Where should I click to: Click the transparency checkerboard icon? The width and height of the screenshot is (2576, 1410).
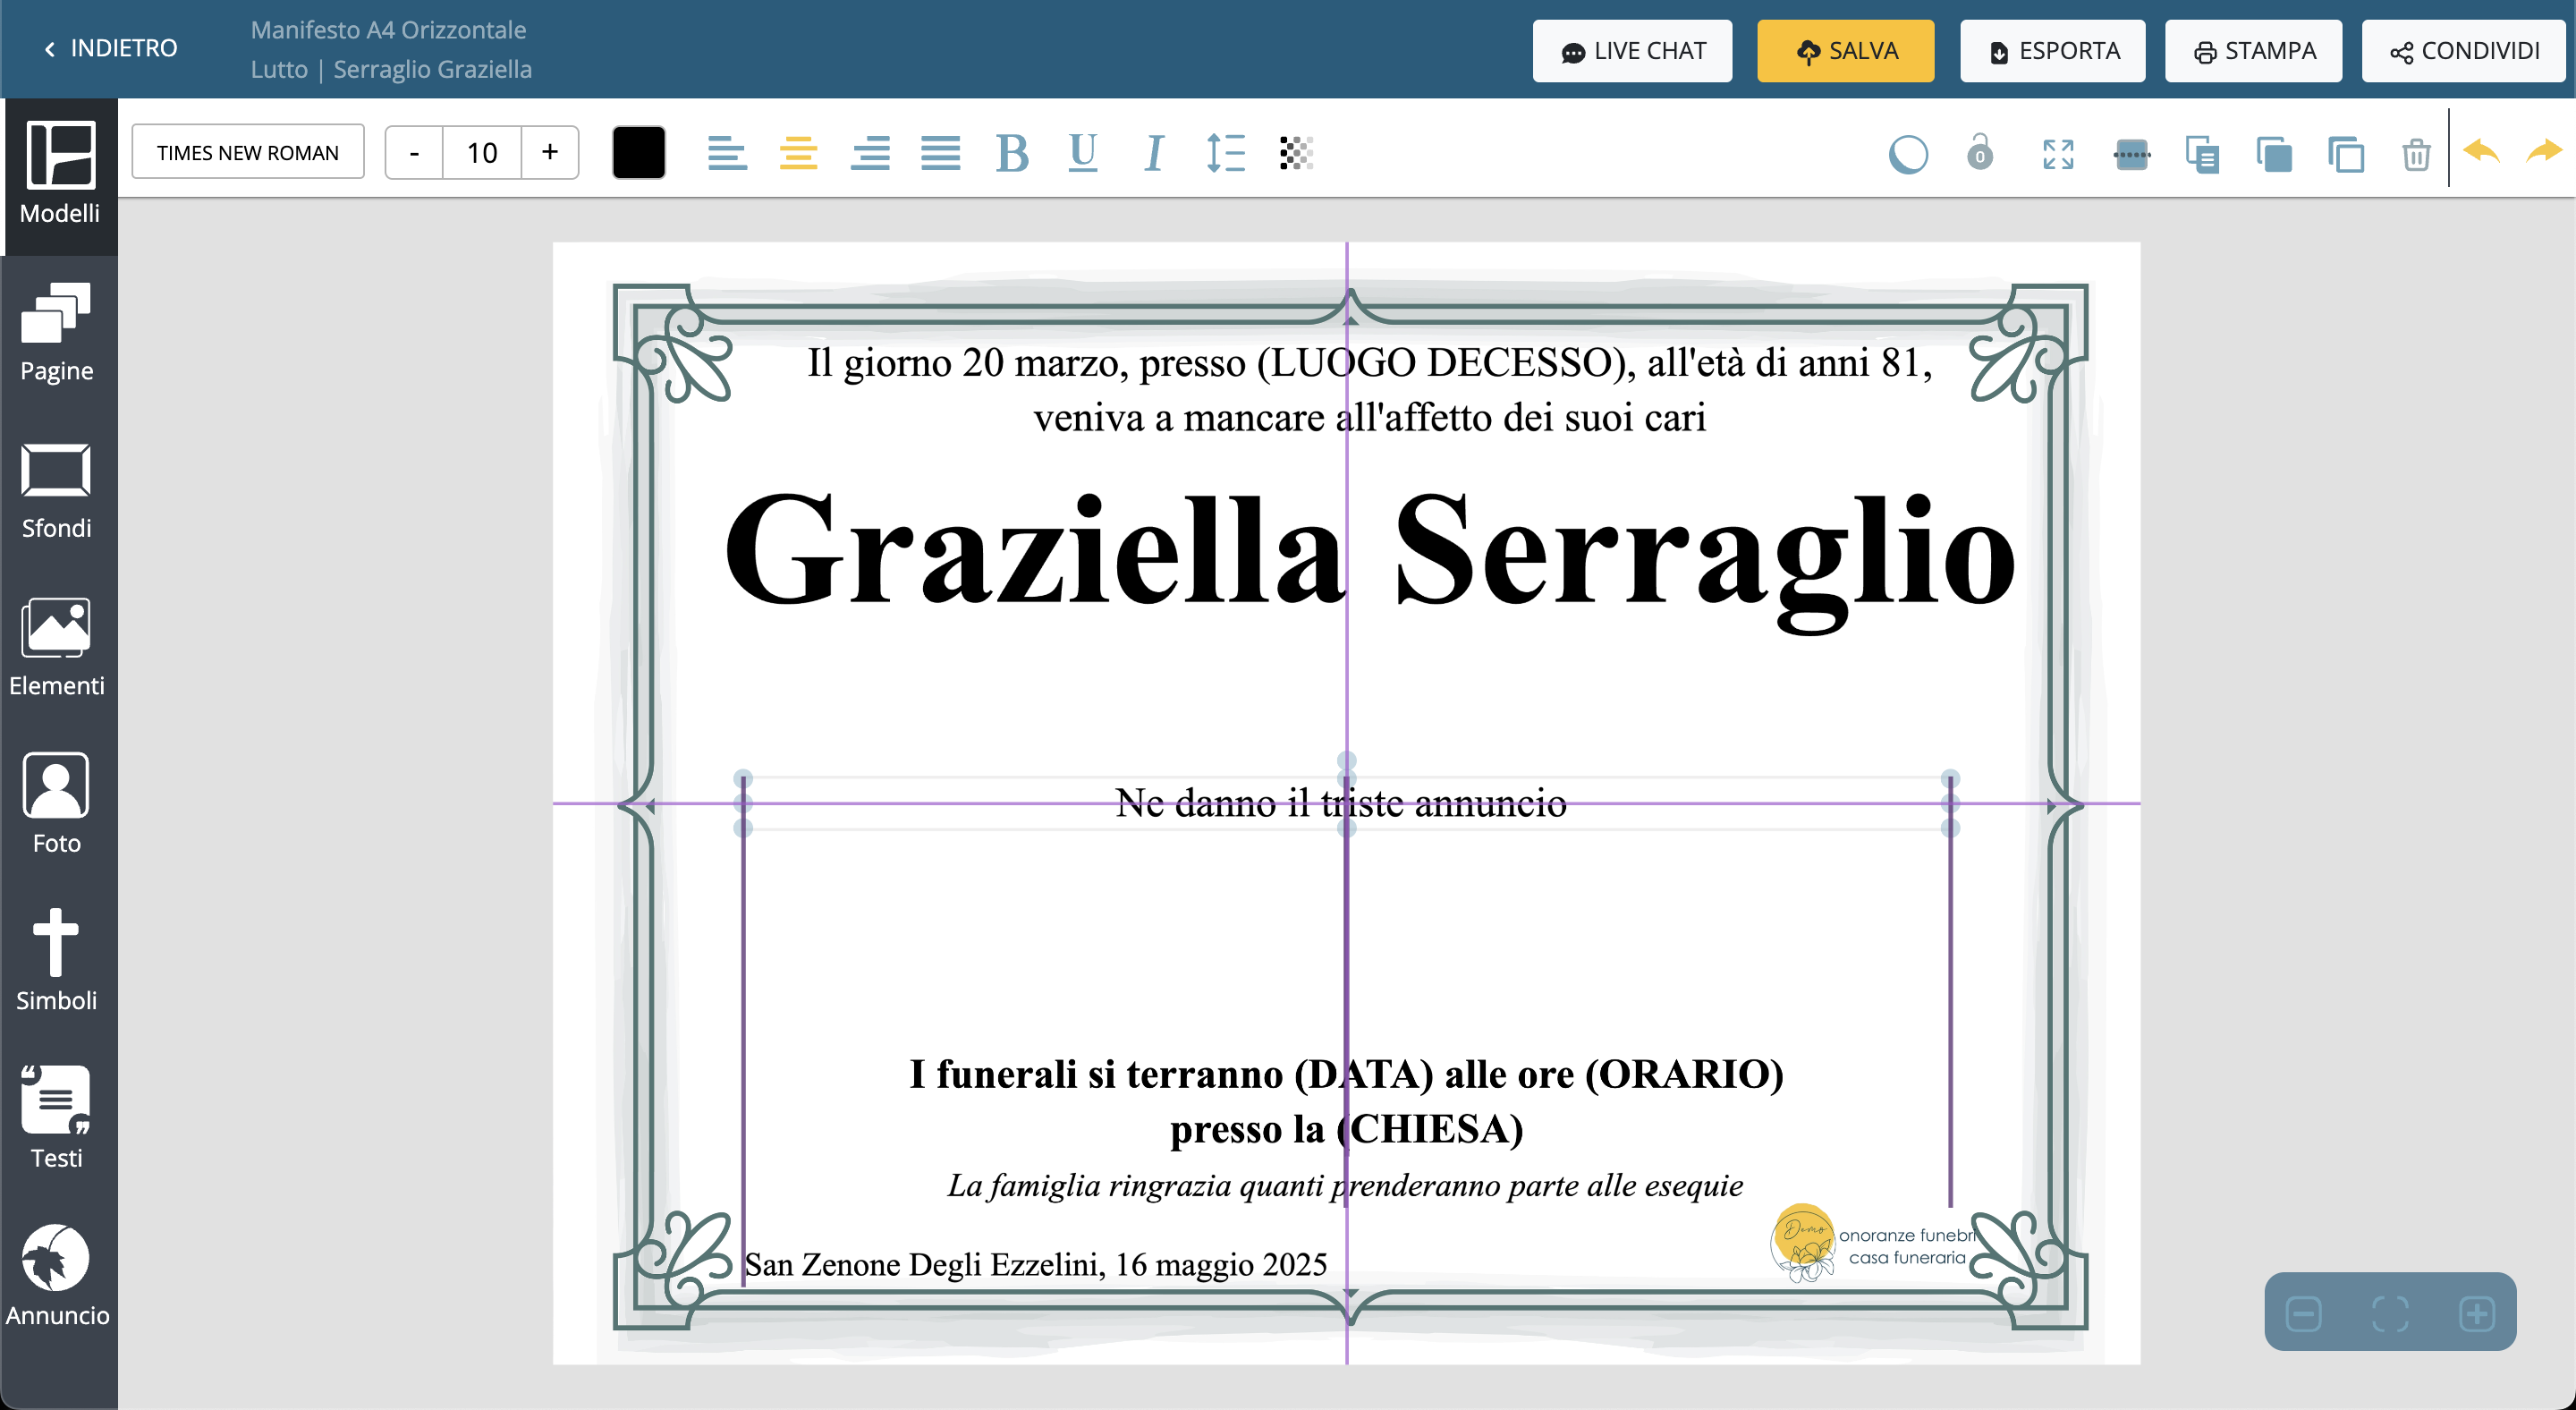pos(1296,153)
